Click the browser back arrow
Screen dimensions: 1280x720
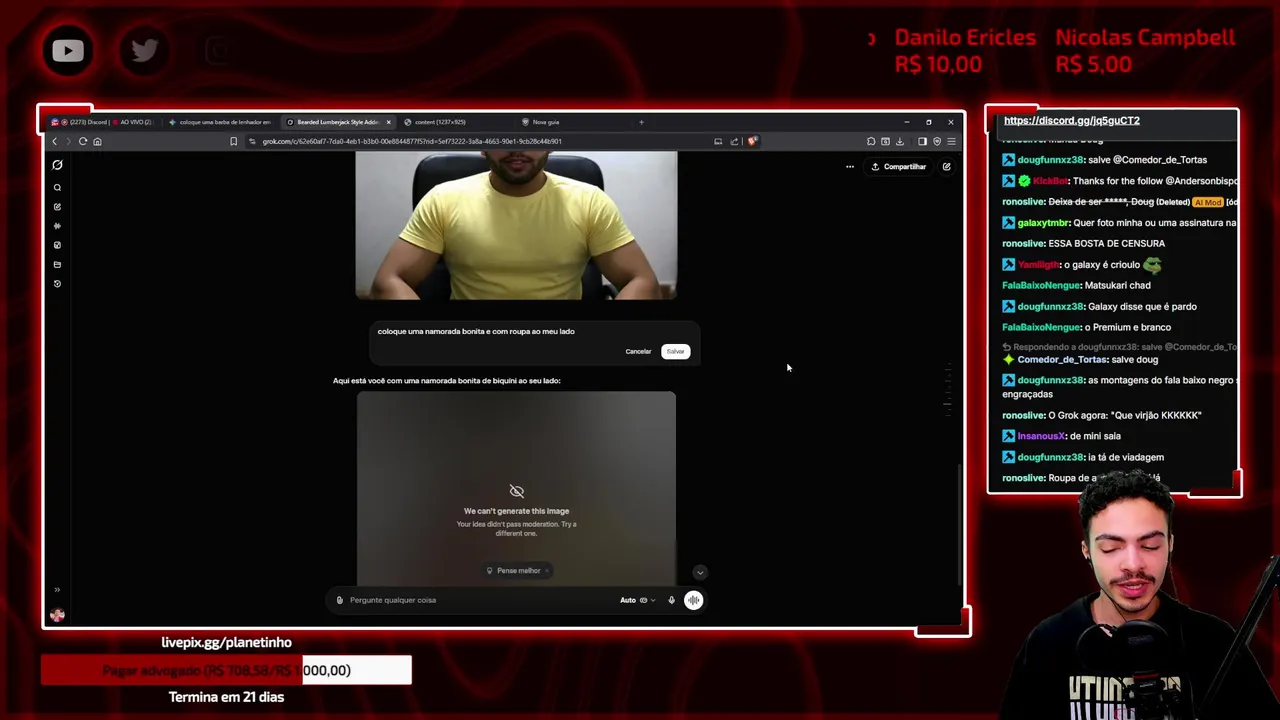click(55, 141)
